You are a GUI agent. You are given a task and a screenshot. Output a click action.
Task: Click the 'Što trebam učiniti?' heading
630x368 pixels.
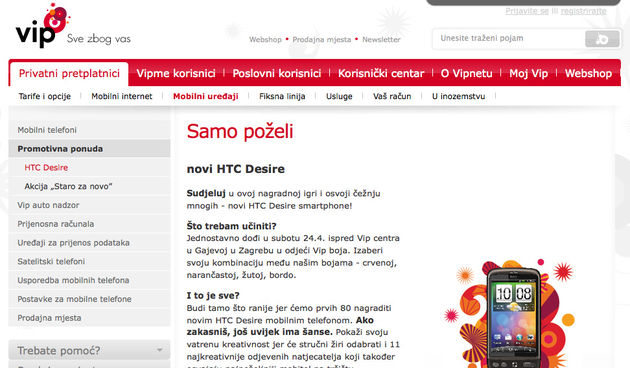[x=231, y=226]
